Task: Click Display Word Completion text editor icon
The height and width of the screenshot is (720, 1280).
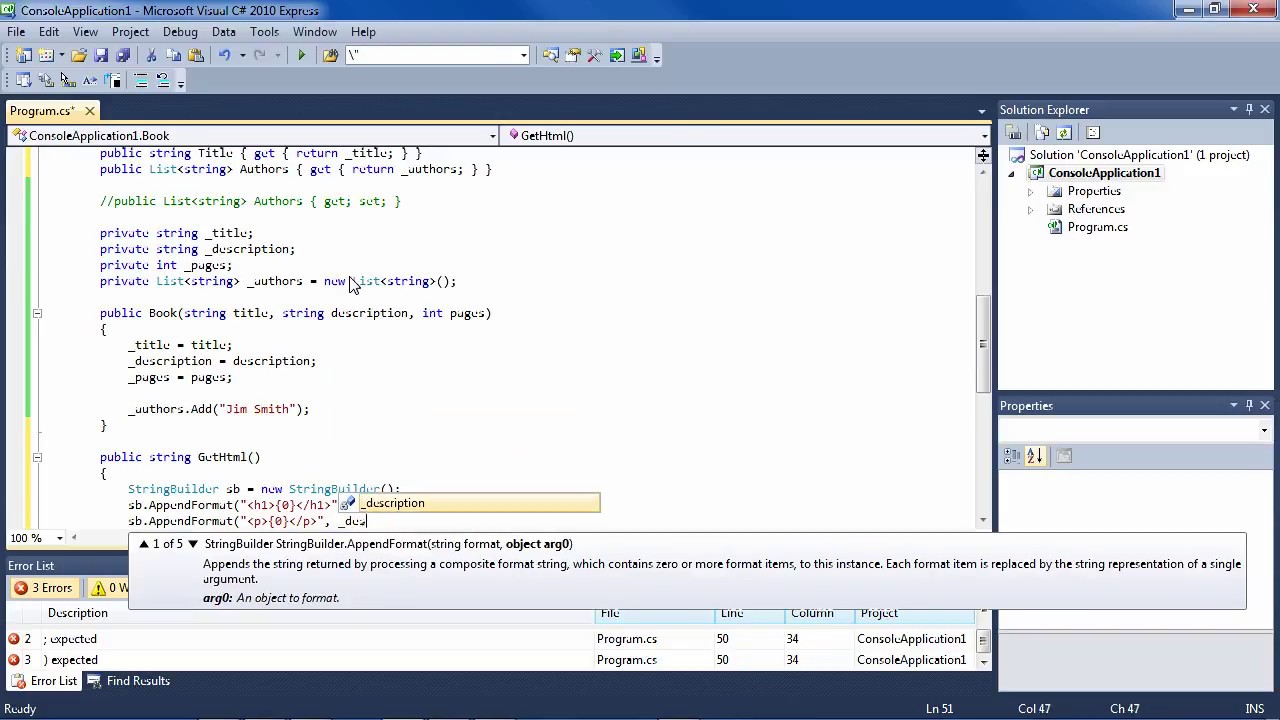Action: [x=90, y=80]
